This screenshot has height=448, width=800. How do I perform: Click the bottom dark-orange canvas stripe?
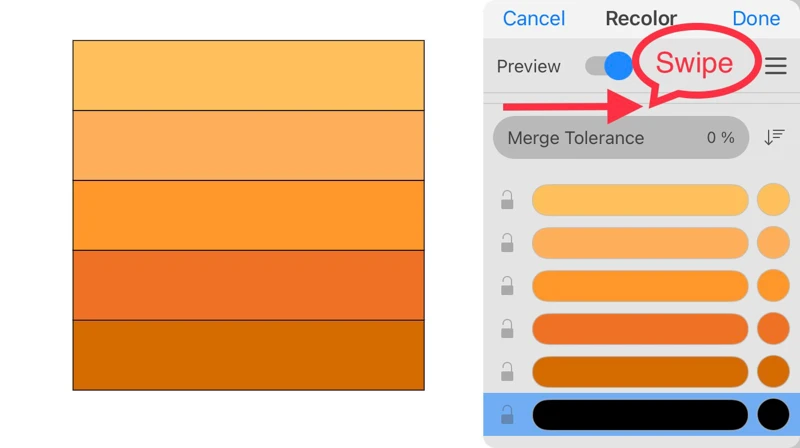(x=248, y=355)
